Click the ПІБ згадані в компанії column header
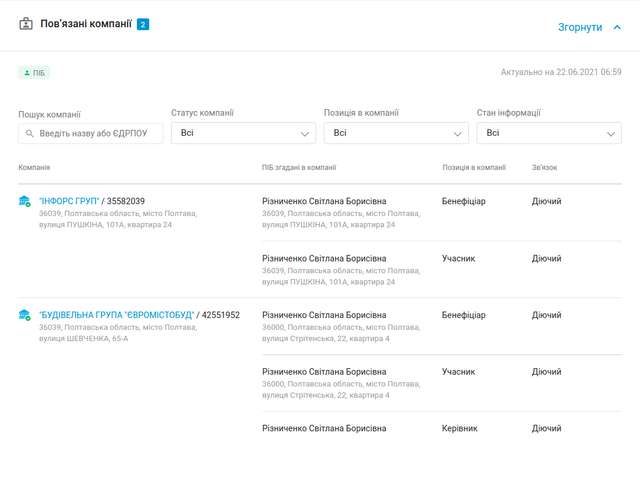 tap(299, 168)
